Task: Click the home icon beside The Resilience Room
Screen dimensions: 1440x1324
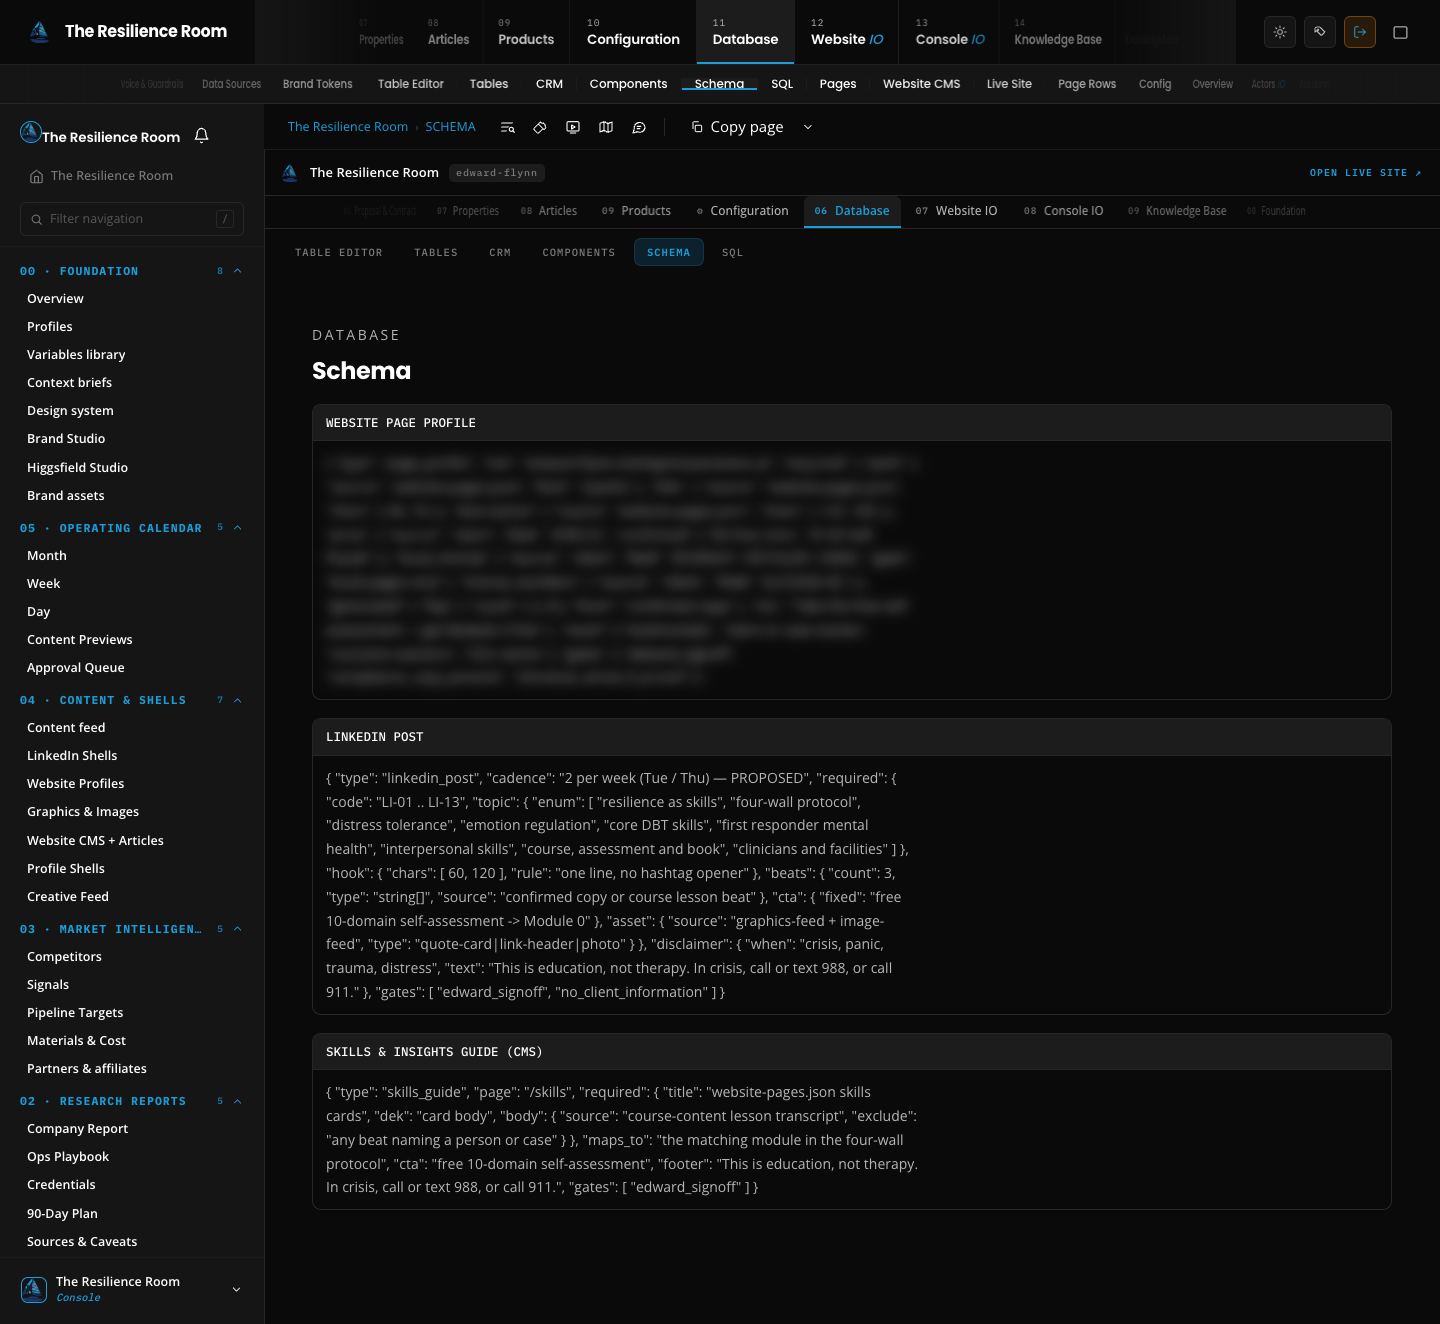Action: (x=36, y=176)
